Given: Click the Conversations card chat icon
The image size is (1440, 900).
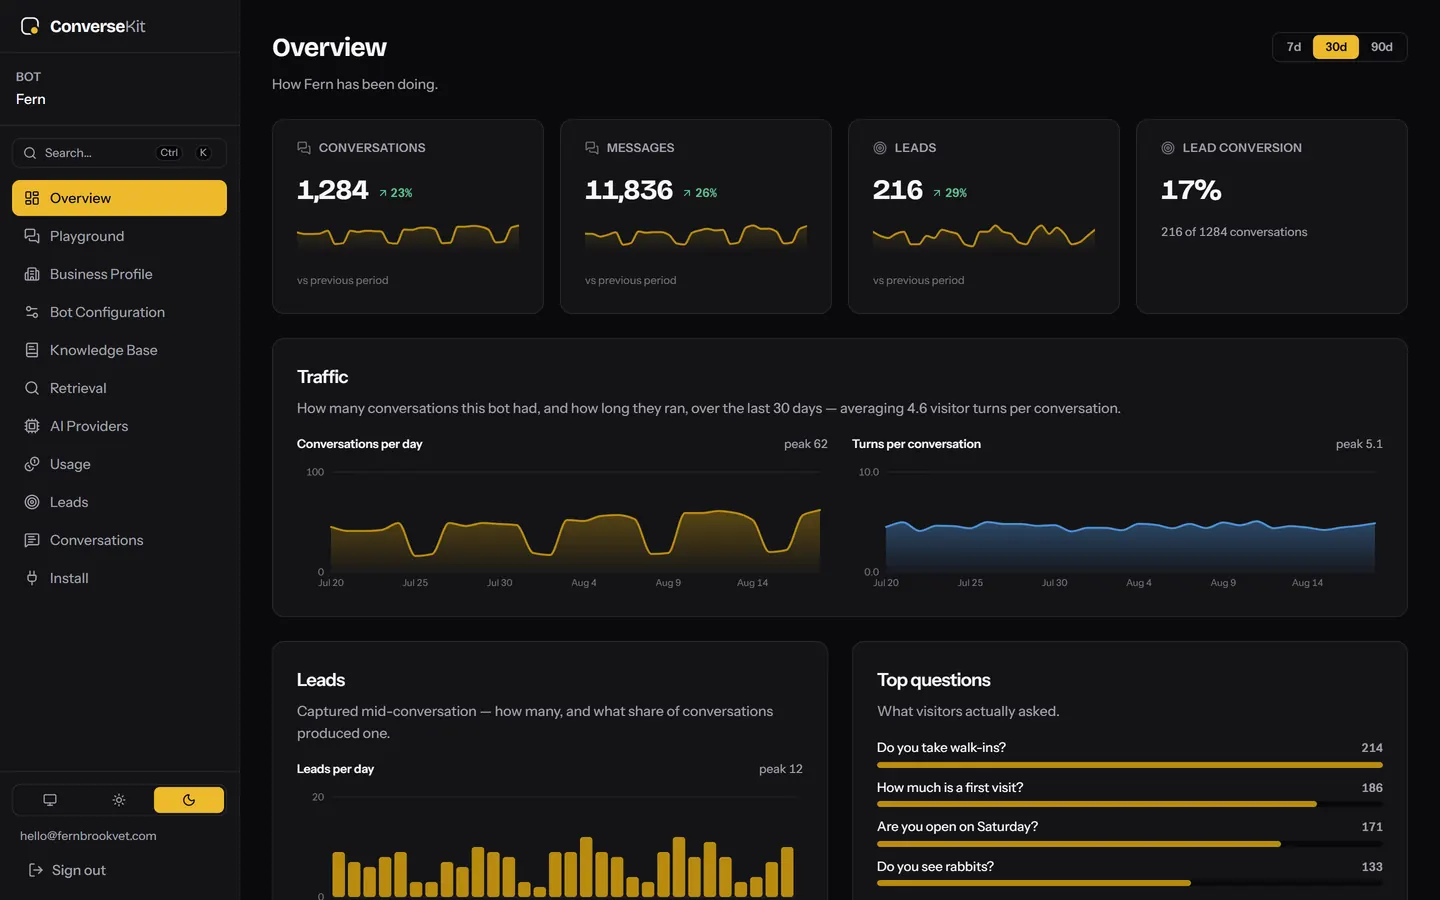Looking at the screenshot, I should click(304, 148).
